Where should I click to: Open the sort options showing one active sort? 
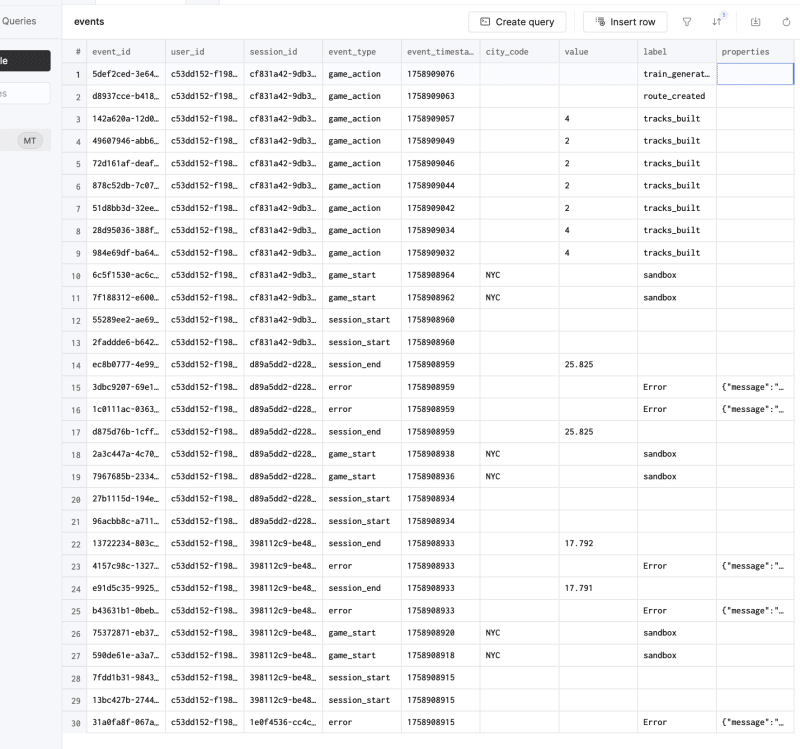[717, 21]
